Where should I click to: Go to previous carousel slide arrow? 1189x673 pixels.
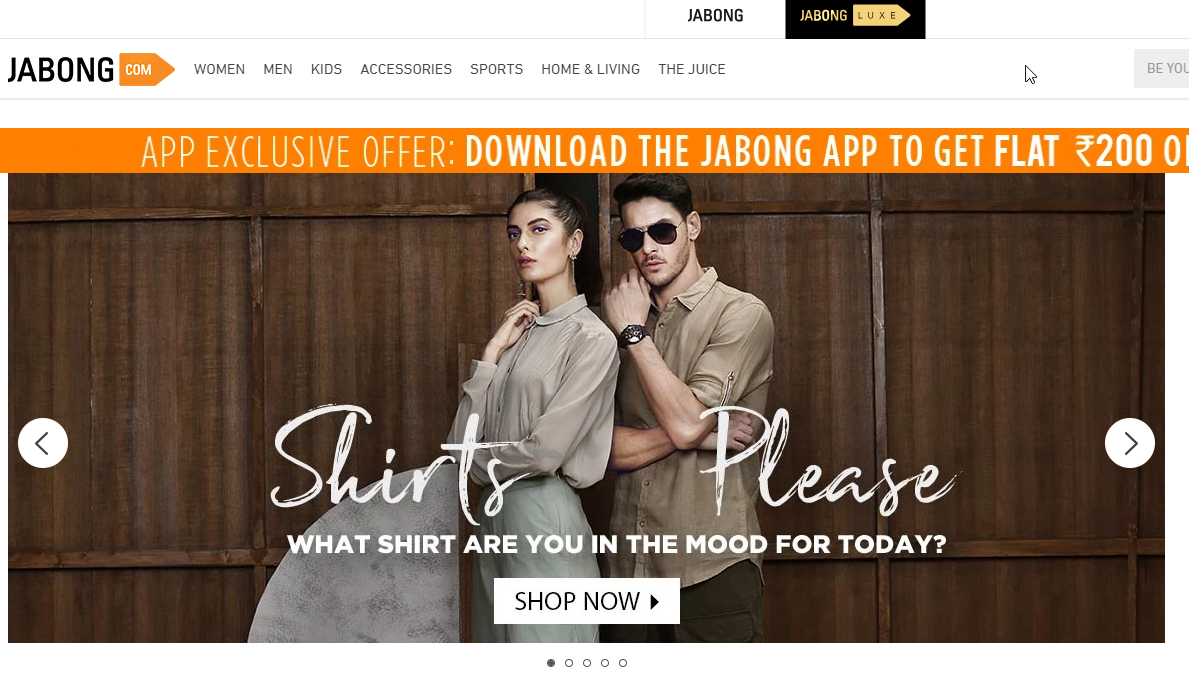[x=43, y=443]
